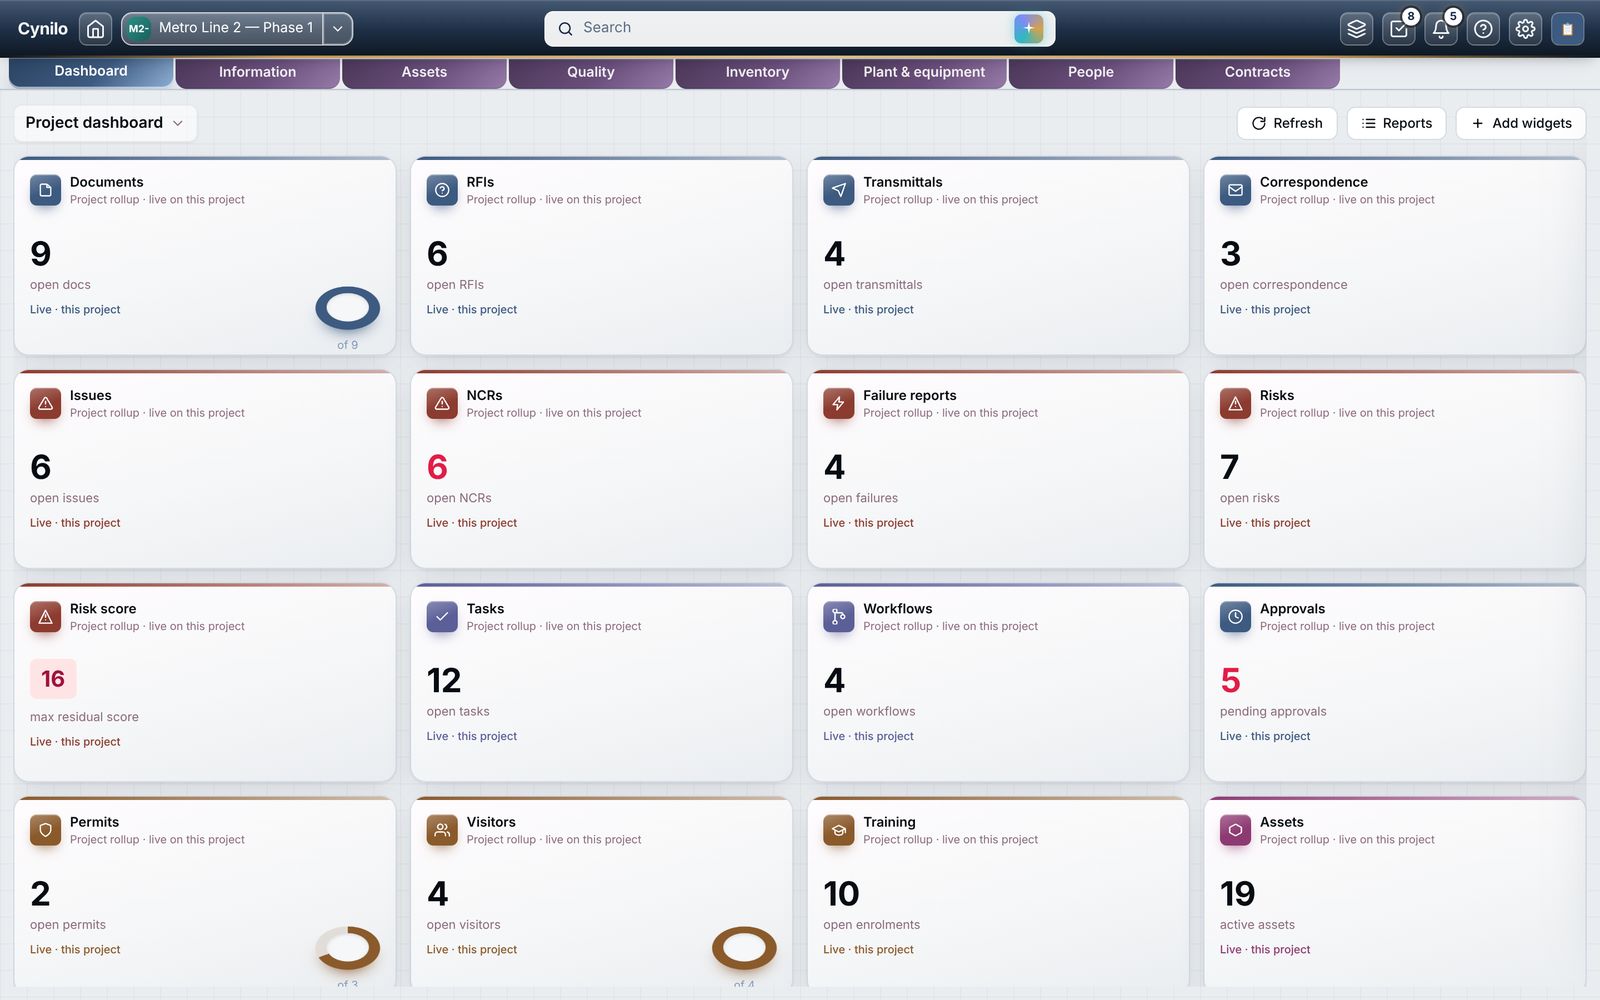Screen dimensions: 1600x1000
Task: Switch to the Information tab
Action: click(x=257, y=72)
